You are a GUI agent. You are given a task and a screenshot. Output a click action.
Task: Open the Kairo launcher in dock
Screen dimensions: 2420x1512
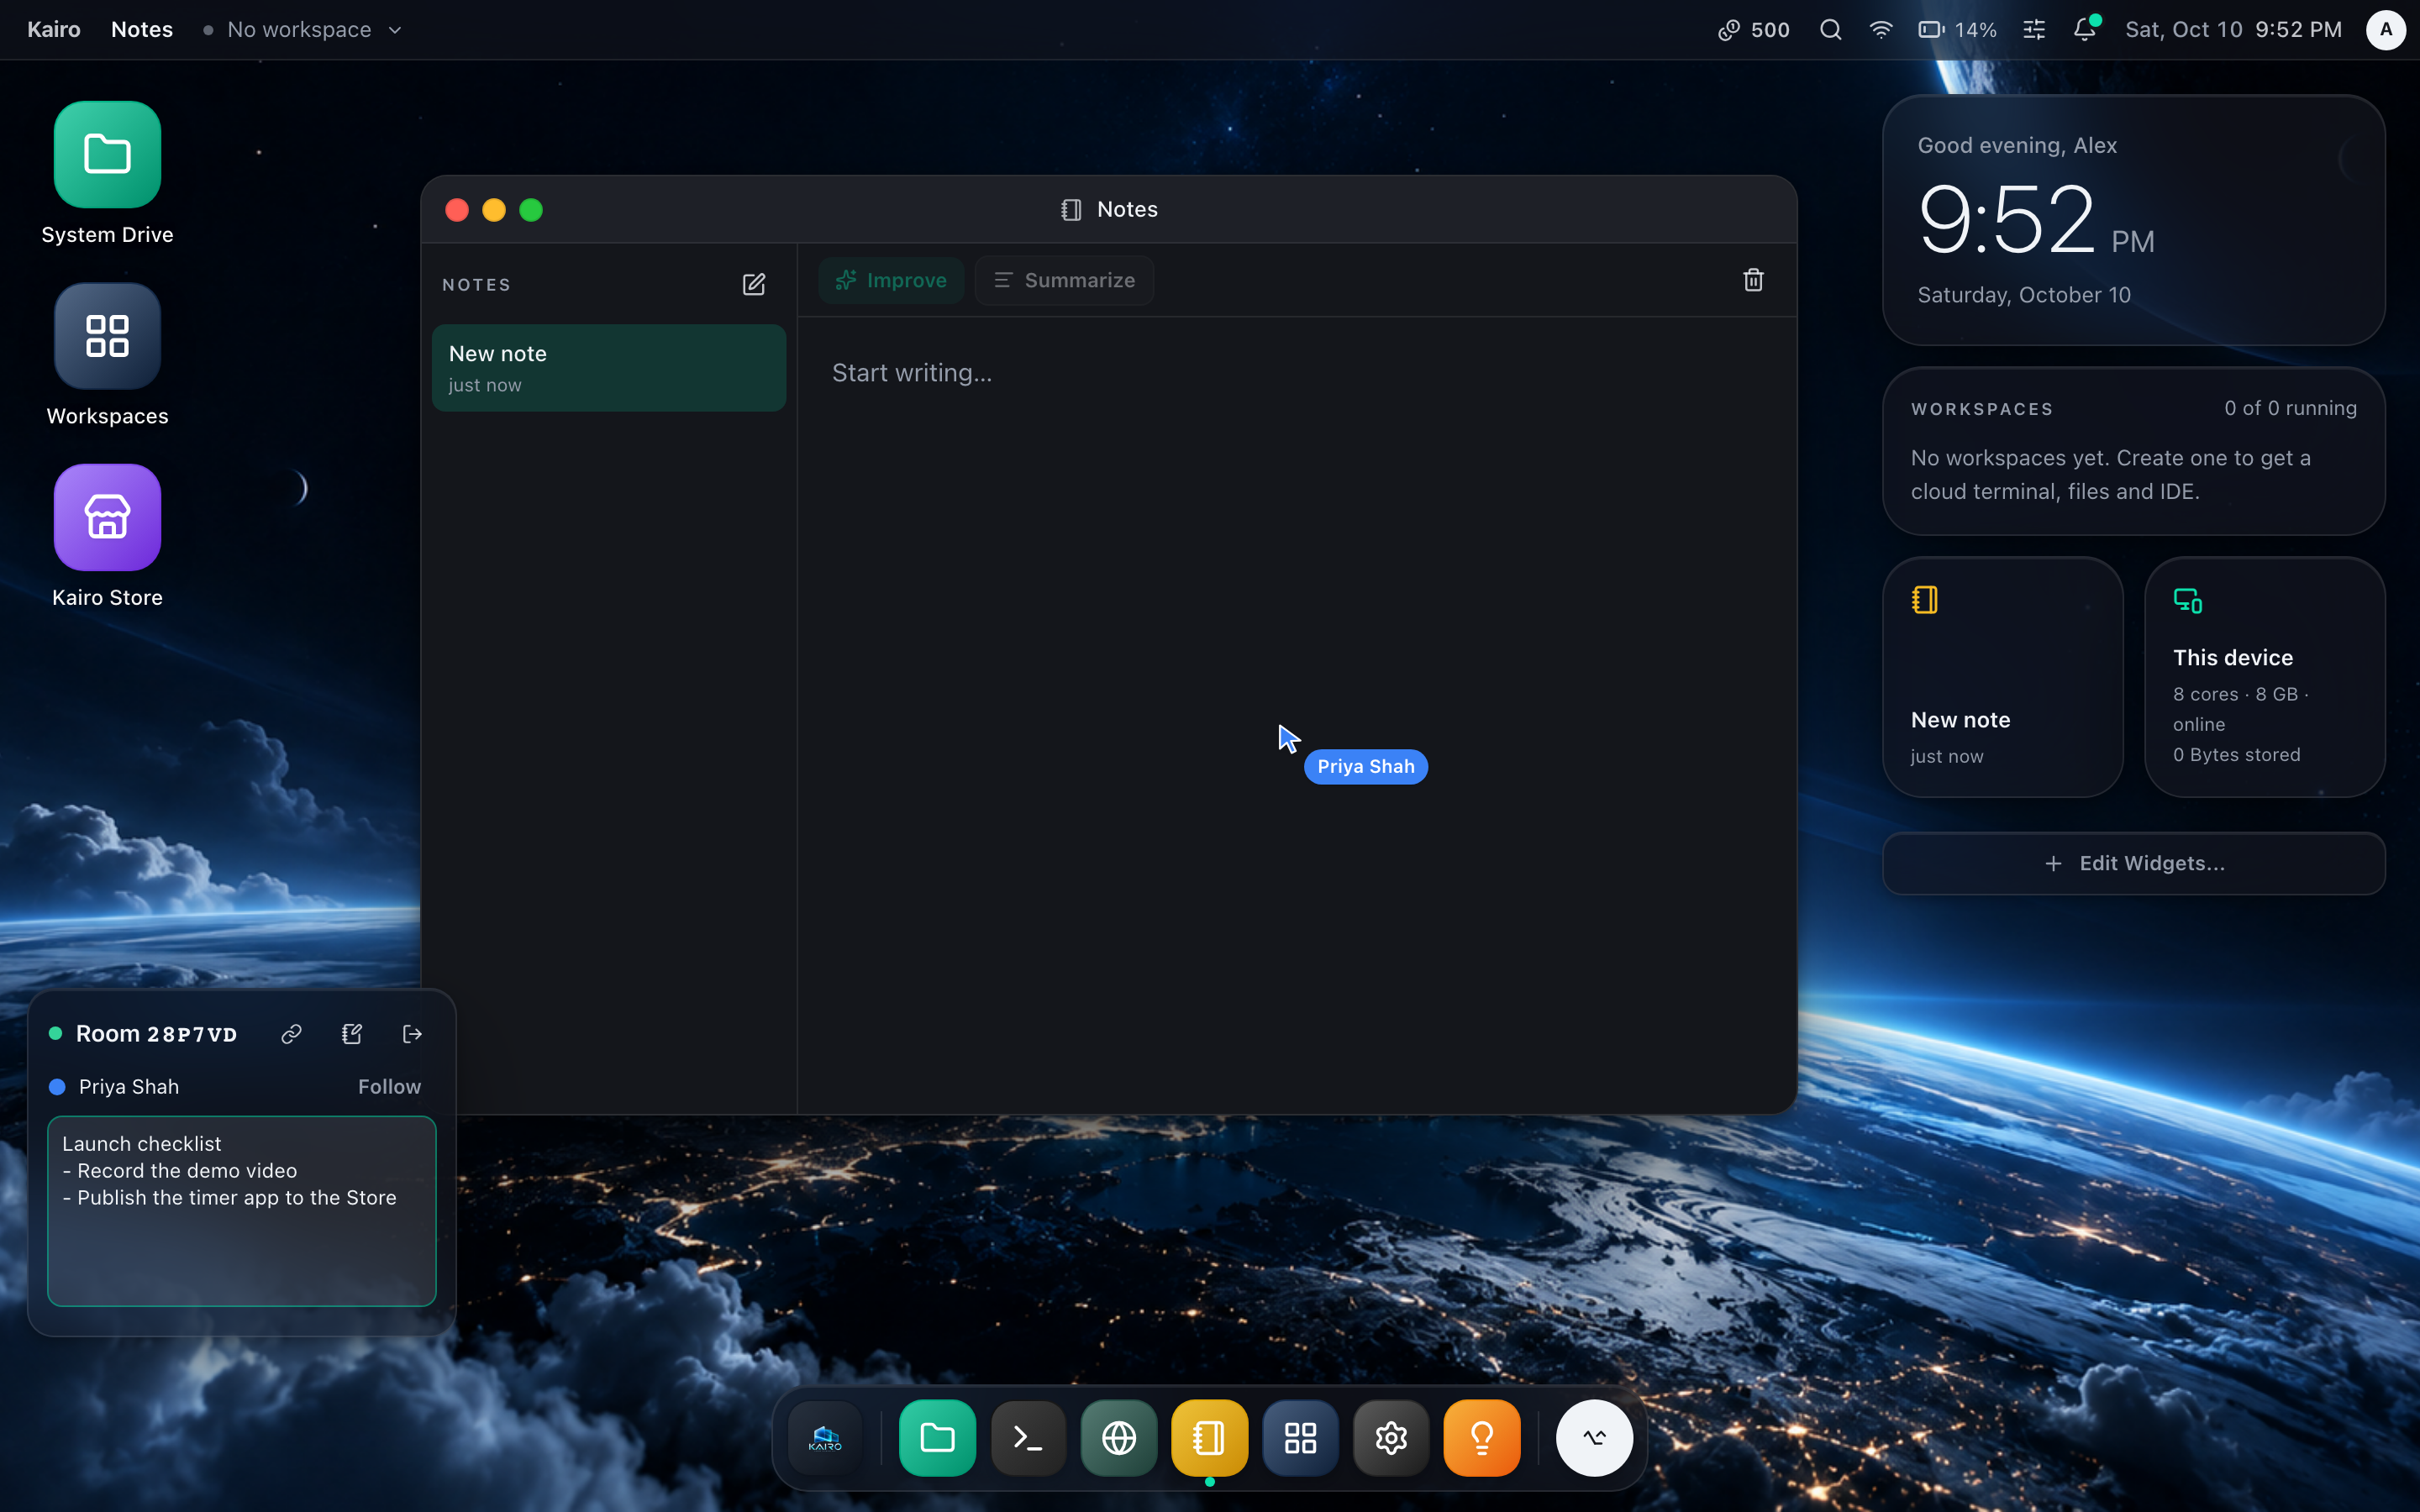[825, 1438]
